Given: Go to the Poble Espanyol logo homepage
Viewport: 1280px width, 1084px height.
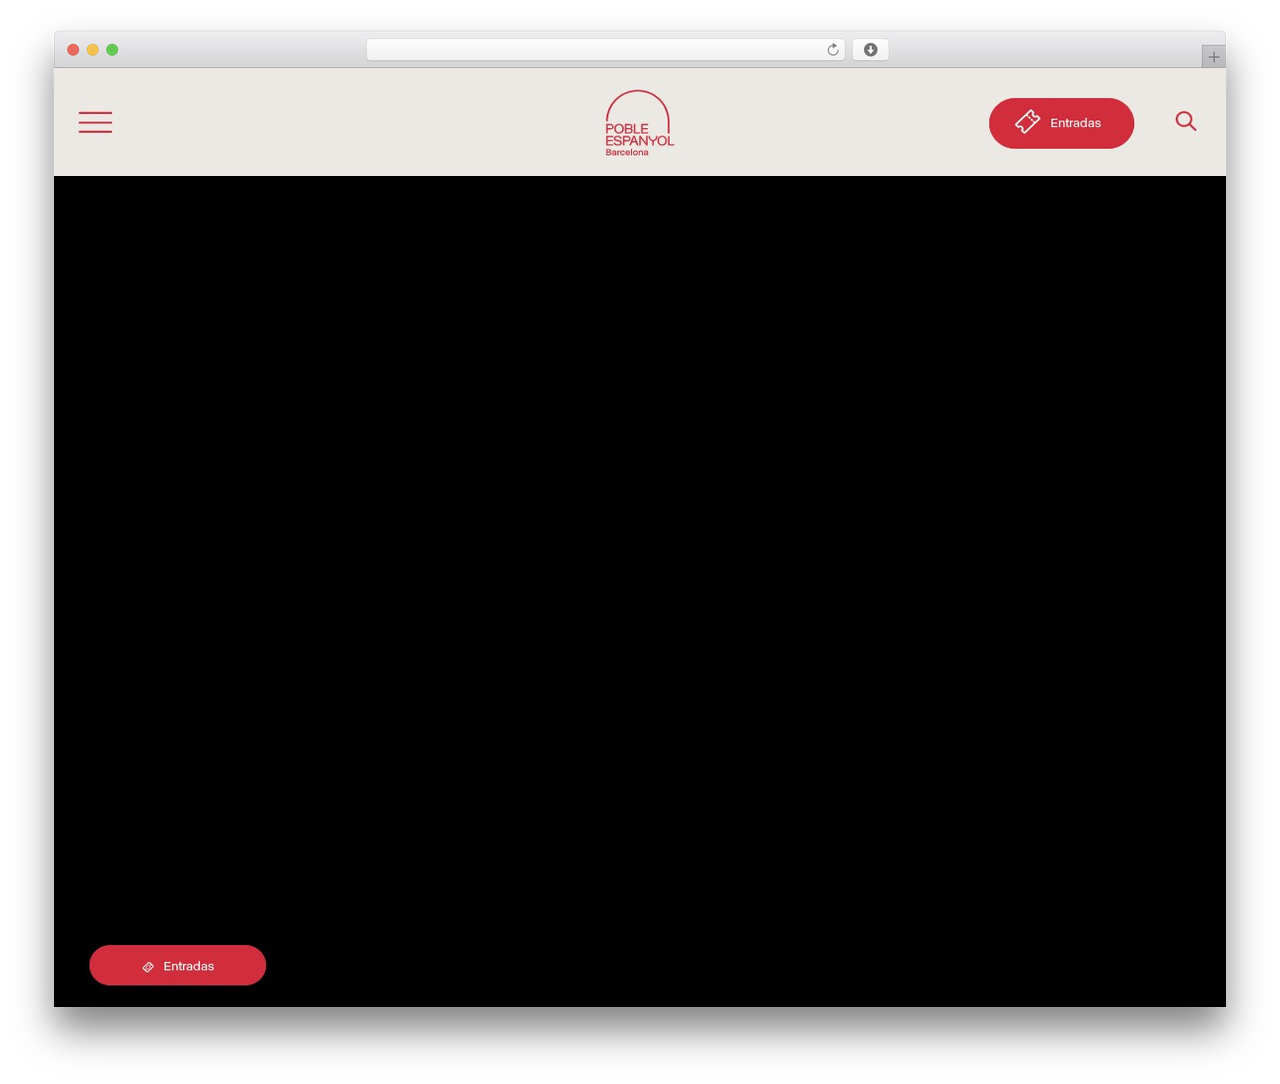Looking at the screenshot, I should 639,123.
